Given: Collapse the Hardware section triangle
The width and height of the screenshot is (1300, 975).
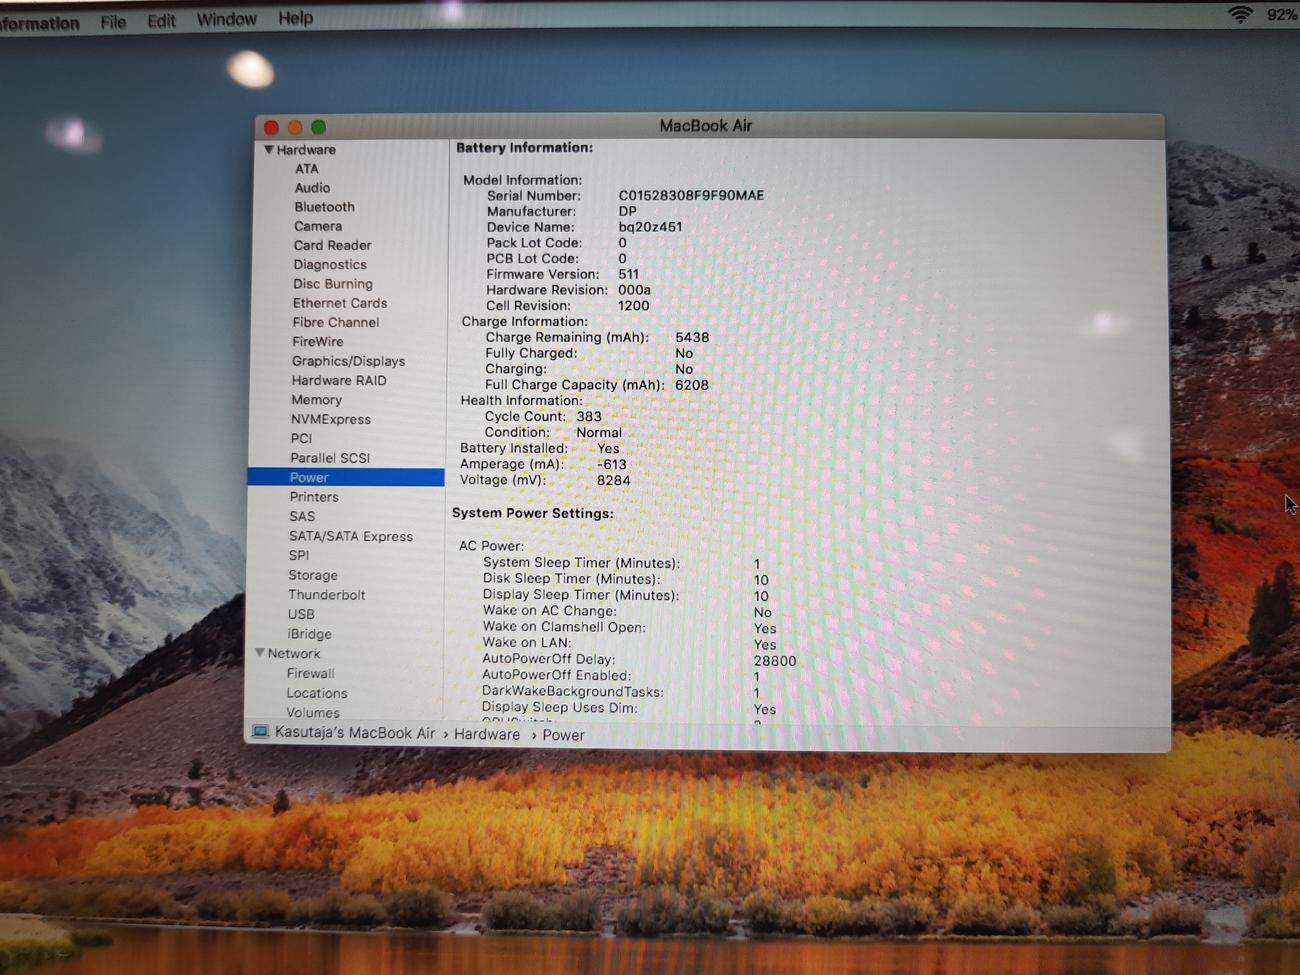Looking at the screenshot, I should [x=268, y=150].
